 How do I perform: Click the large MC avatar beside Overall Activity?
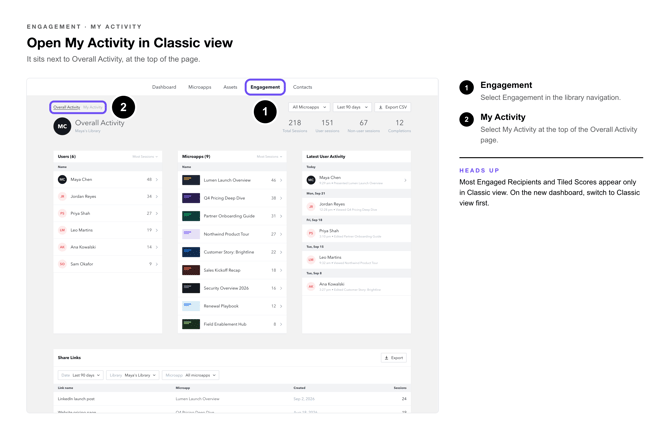pyautogui.click(x=62, y=127)
